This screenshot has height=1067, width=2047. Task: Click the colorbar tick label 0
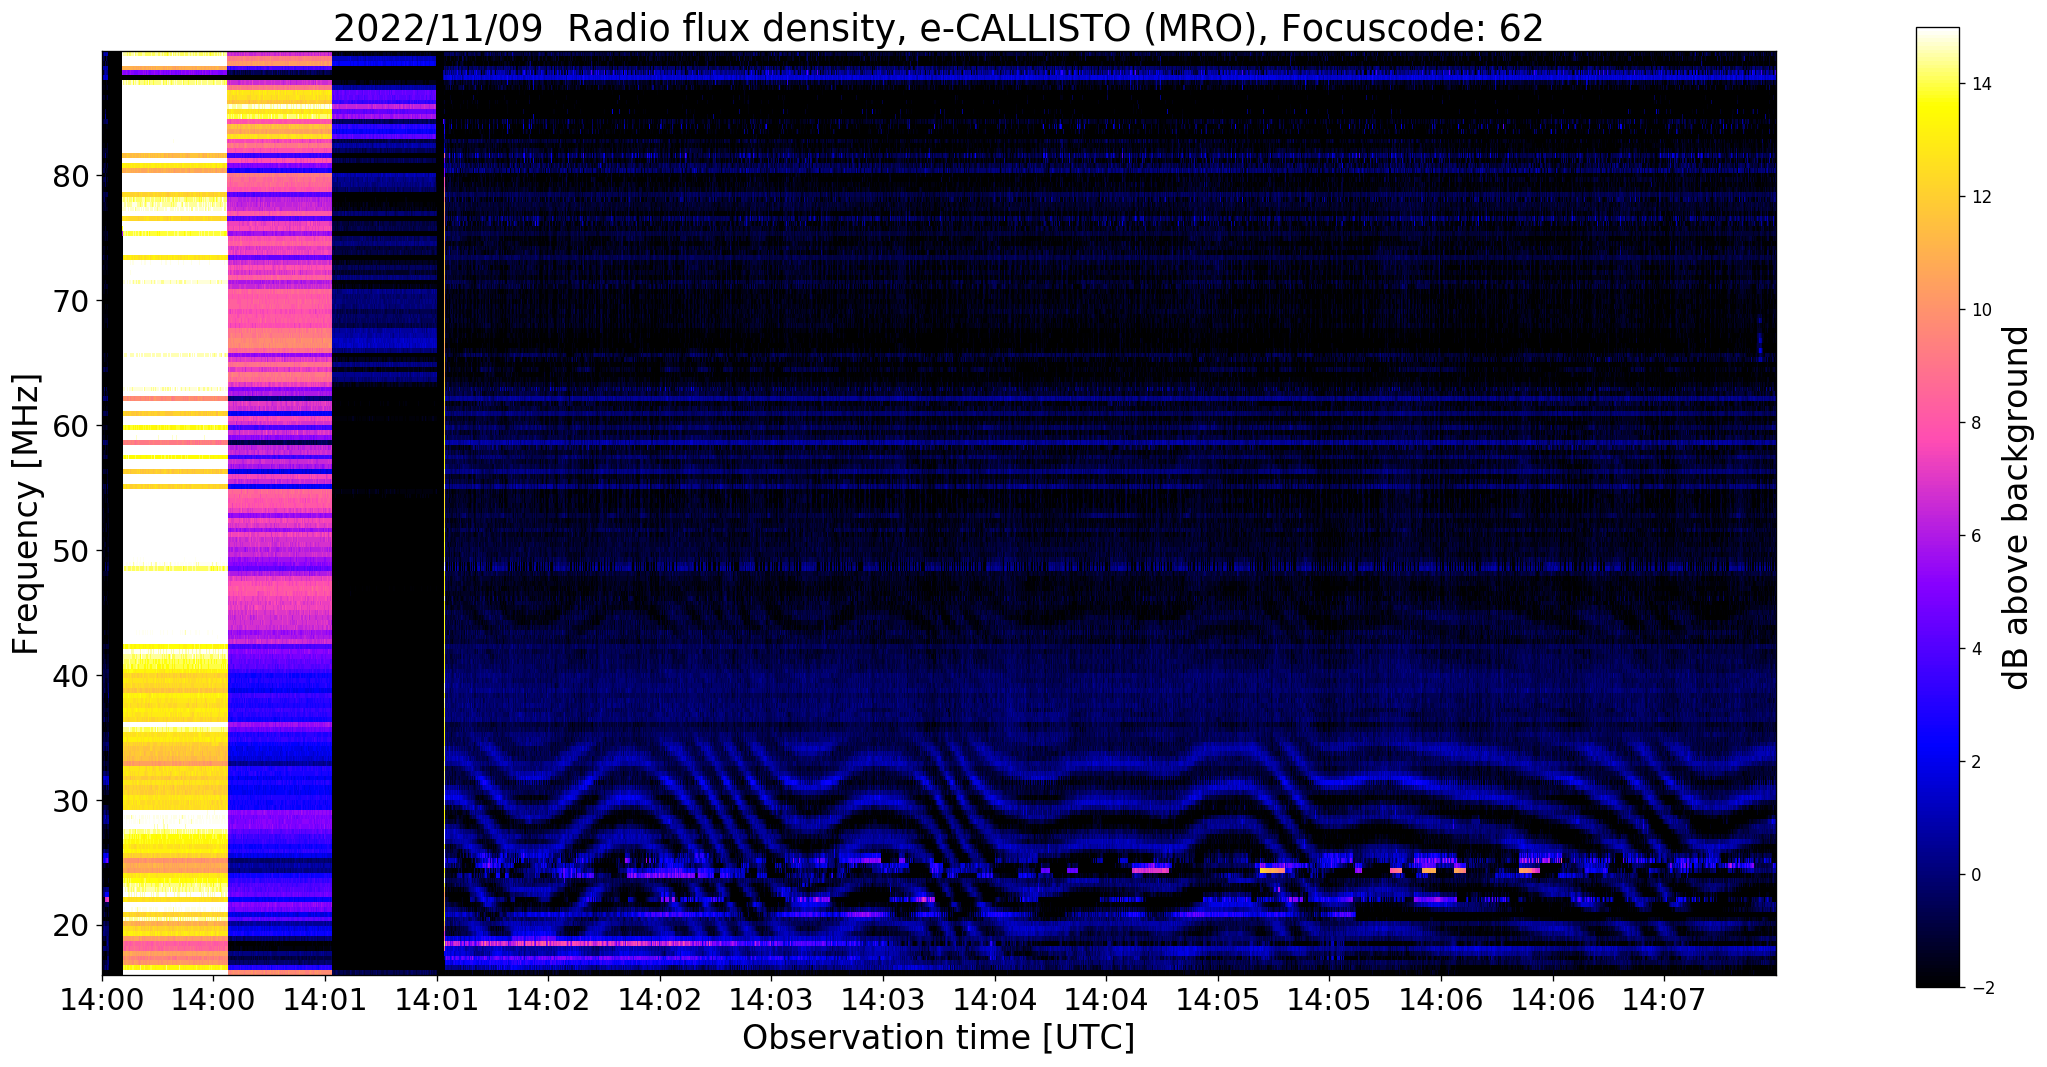click(x=1974, y=875)
